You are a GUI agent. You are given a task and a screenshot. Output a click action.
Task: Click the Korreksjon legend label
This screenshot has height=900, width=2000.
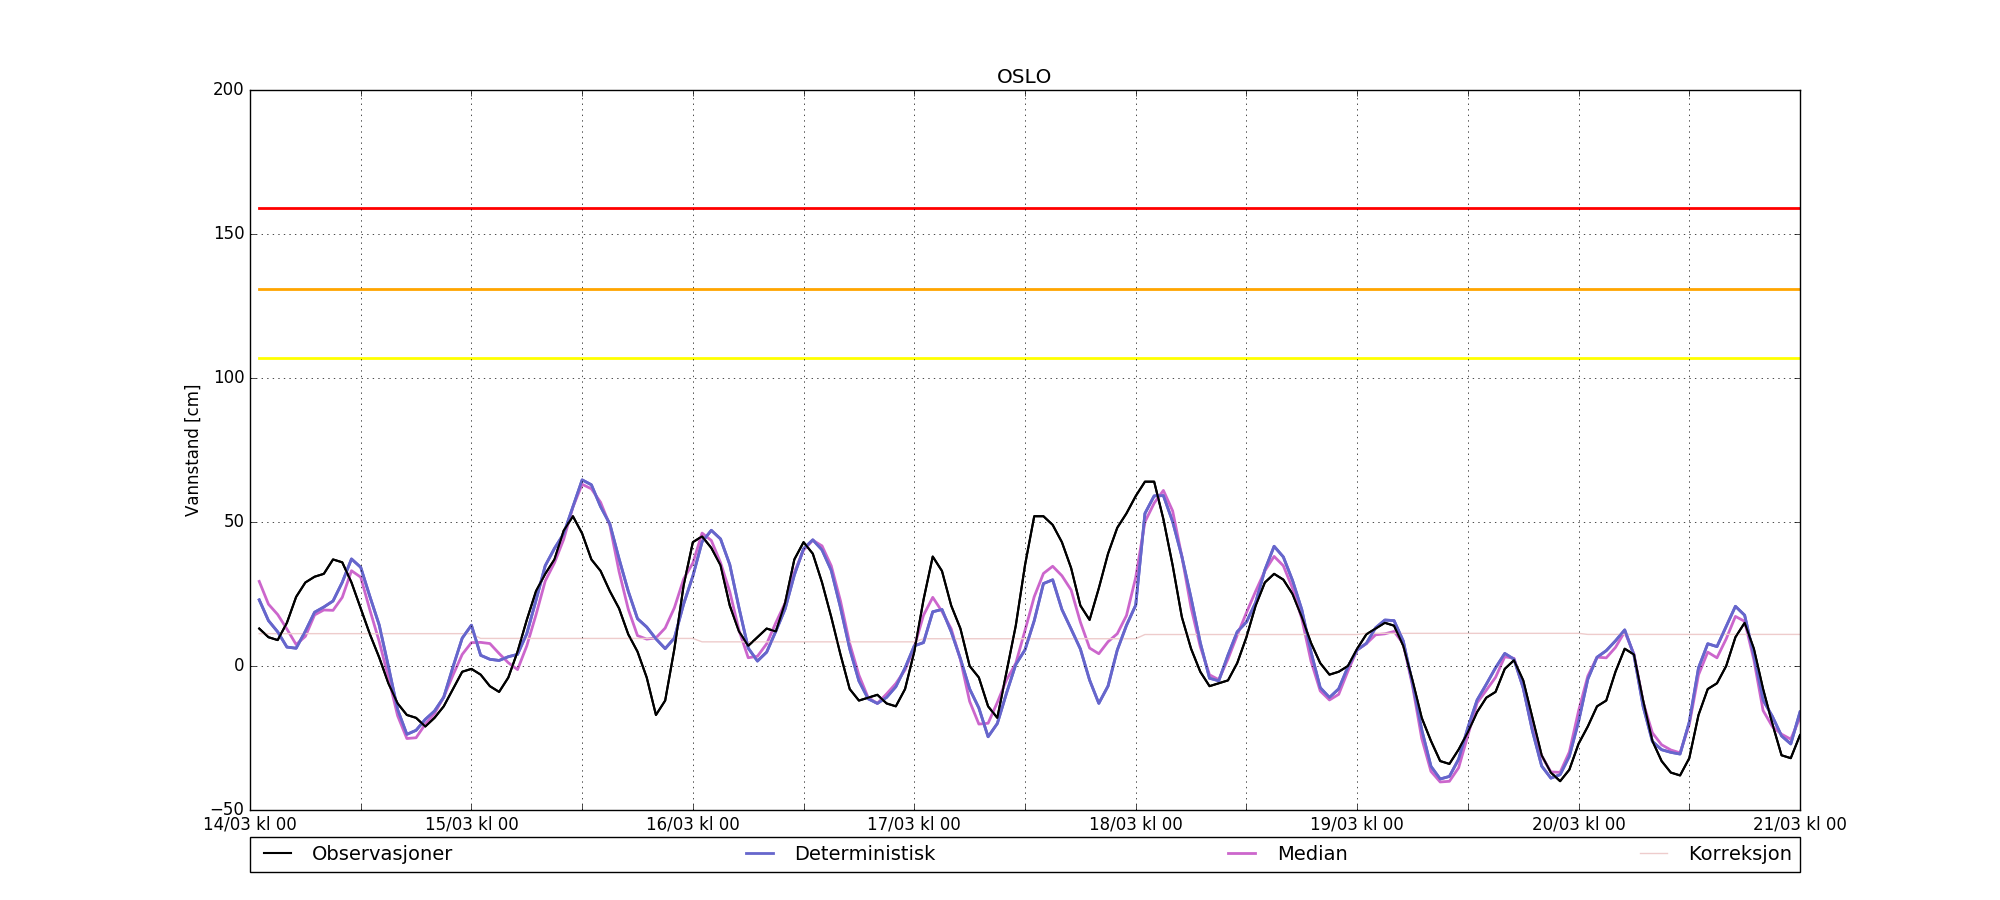point(1739,854)
